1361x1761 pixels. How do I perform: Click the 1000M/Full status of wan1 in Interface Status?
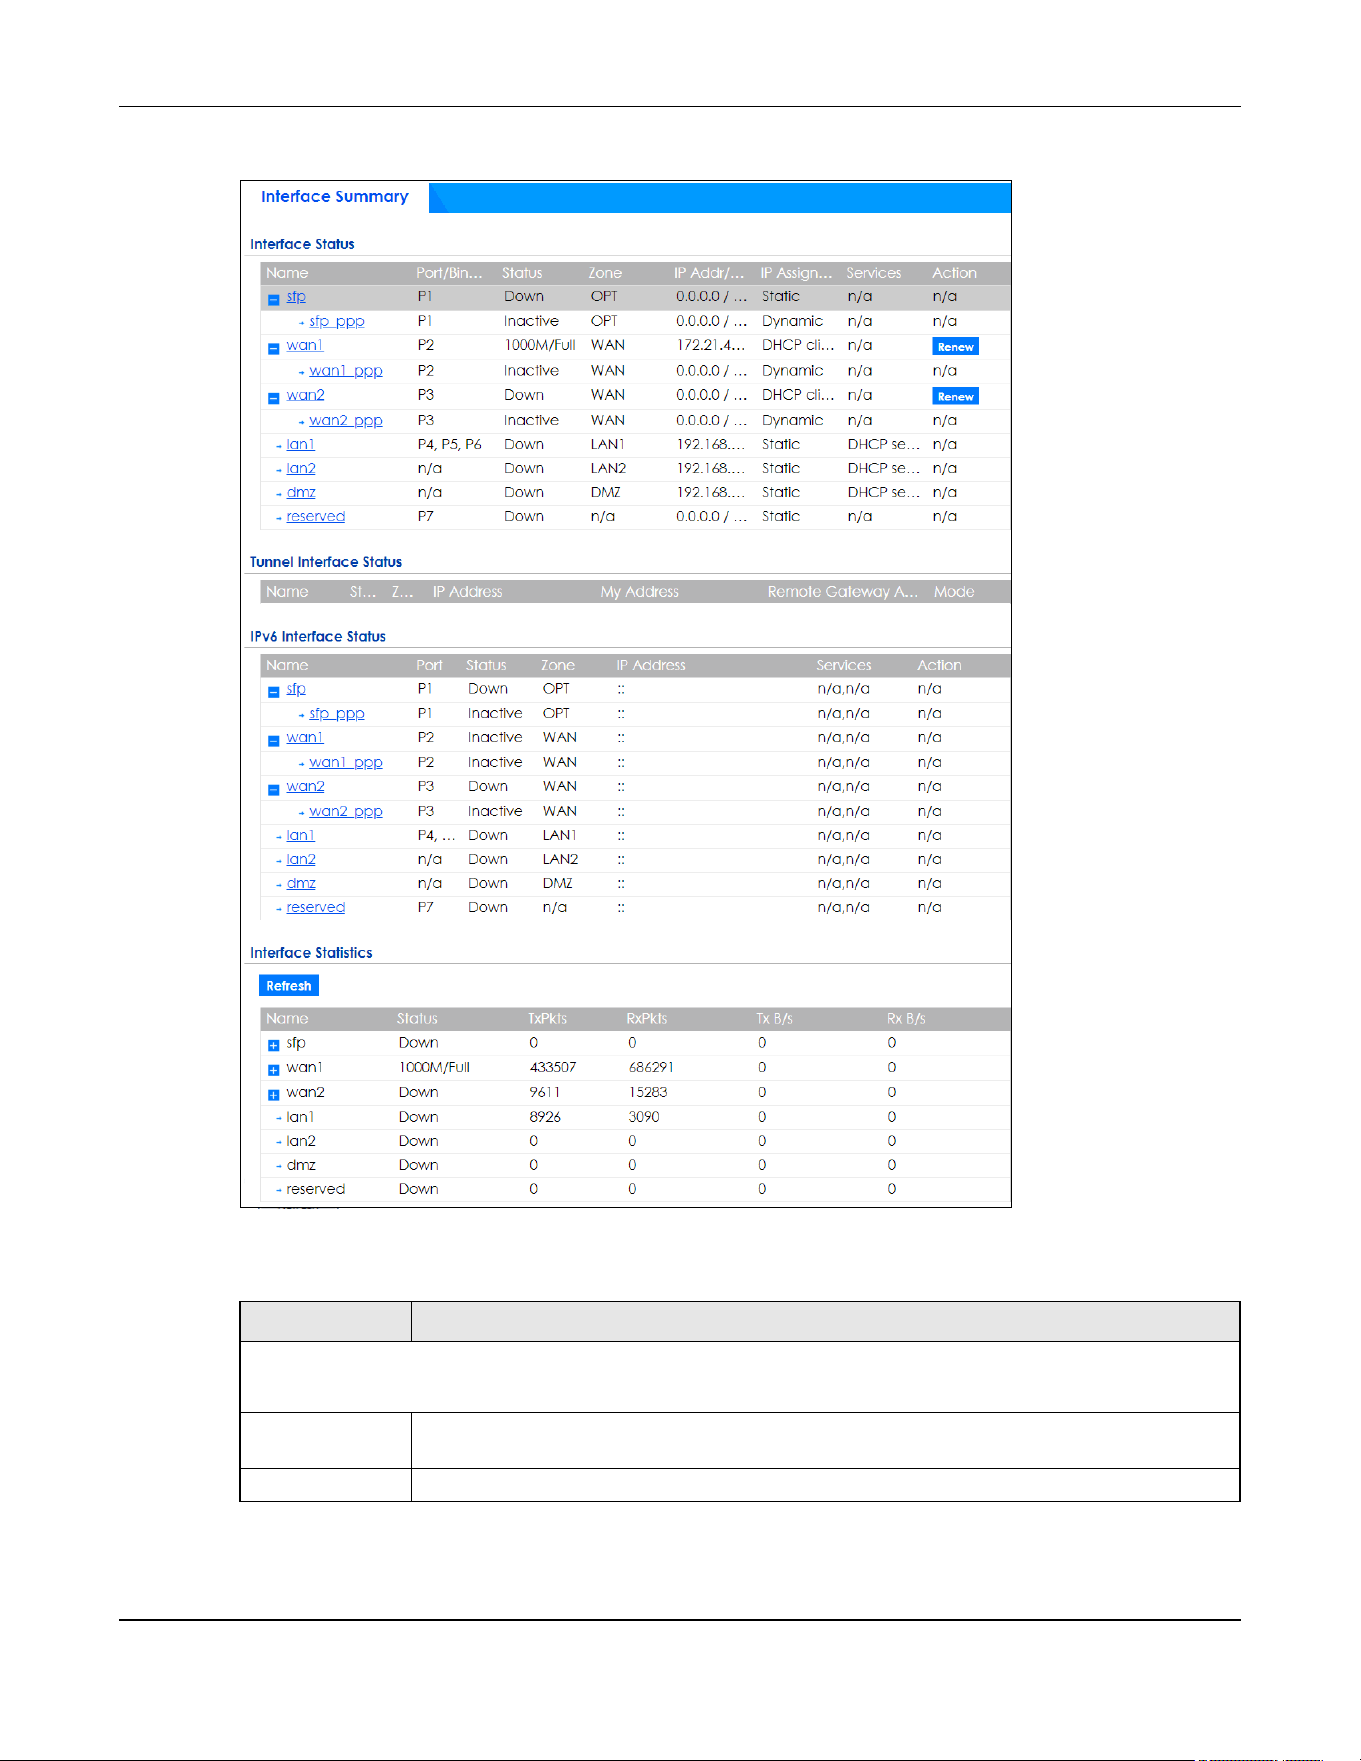(x=540, y=345)
